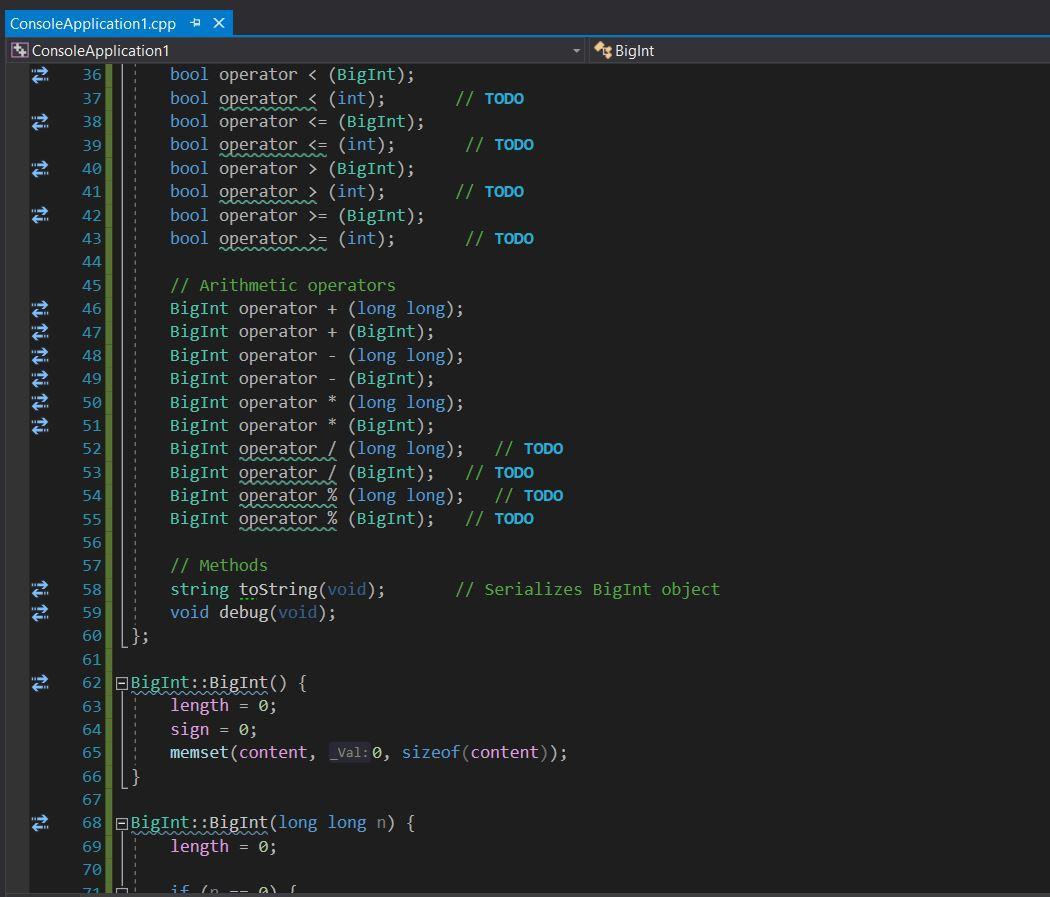Click squiggled 'operator /' on line 52

click(x=287, y=449)
